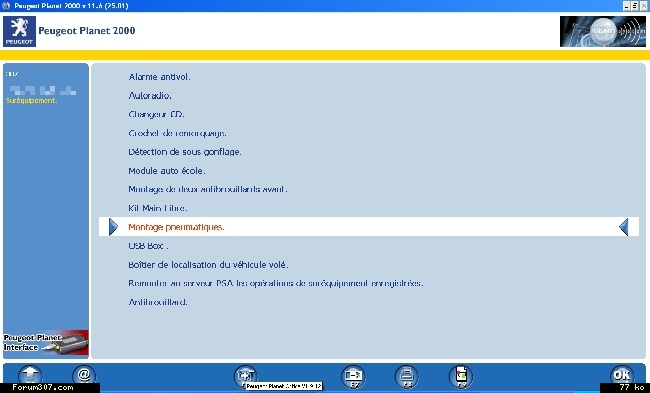Click the F7 toolbar icon
The image size is (650, 393).
click(353, 377)
